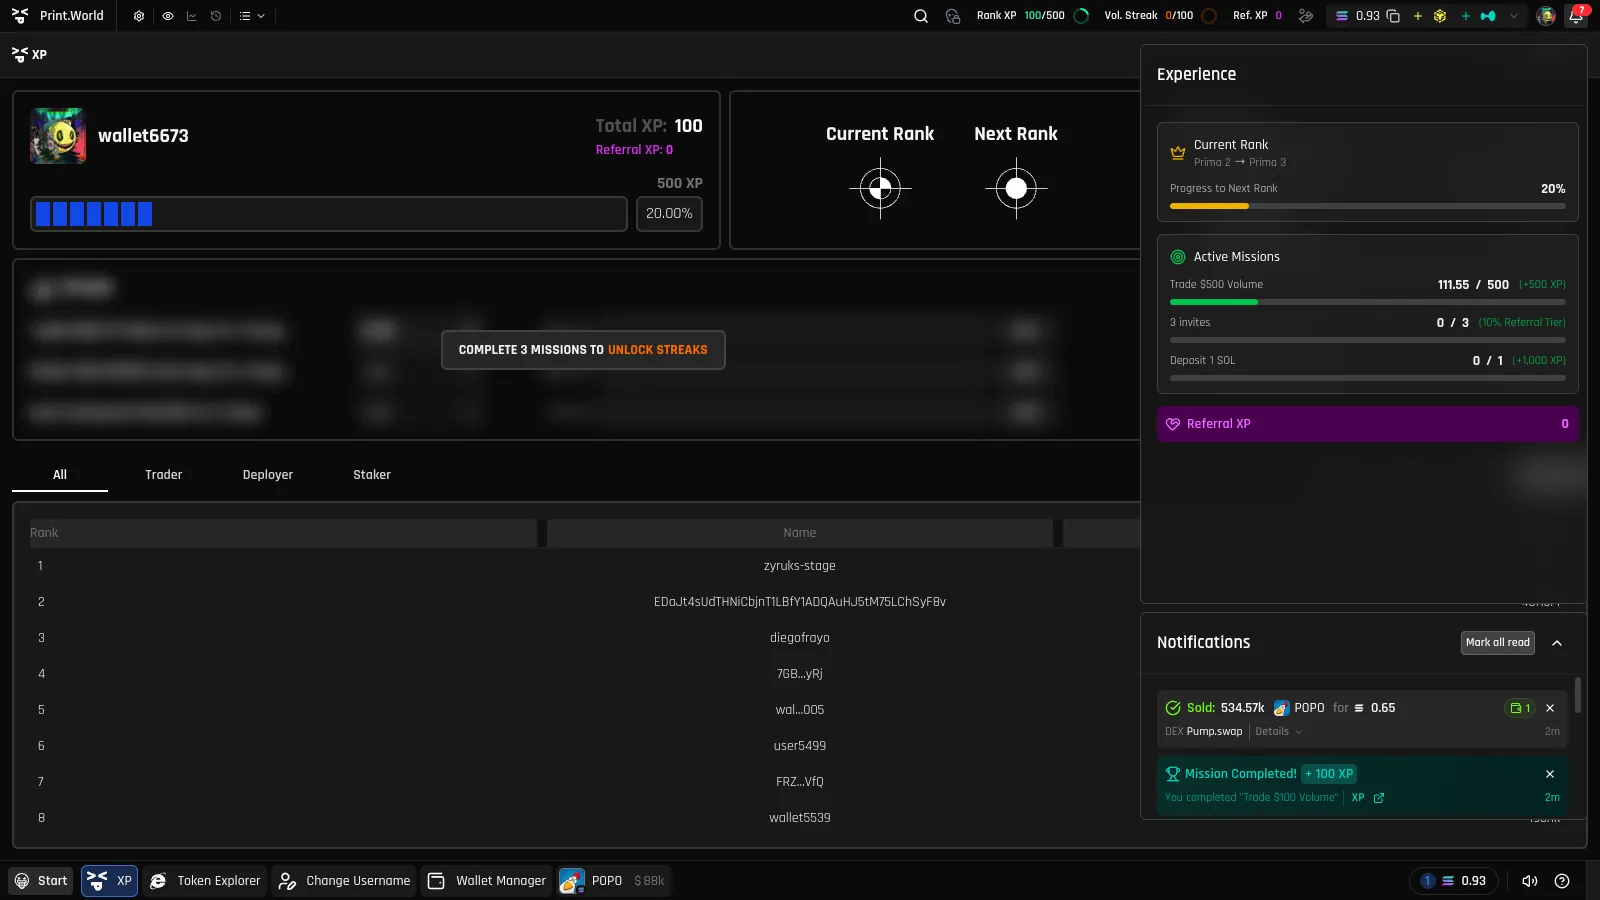Image resolution: width=1600 pixels, height=900 pixels.
Task: Click Mark all read button
Action: tap(1498, 643)
